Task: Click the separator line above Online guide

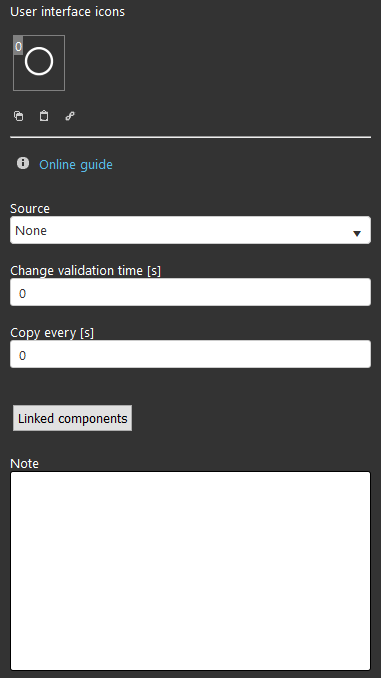Action: click(x=190, y=137)
